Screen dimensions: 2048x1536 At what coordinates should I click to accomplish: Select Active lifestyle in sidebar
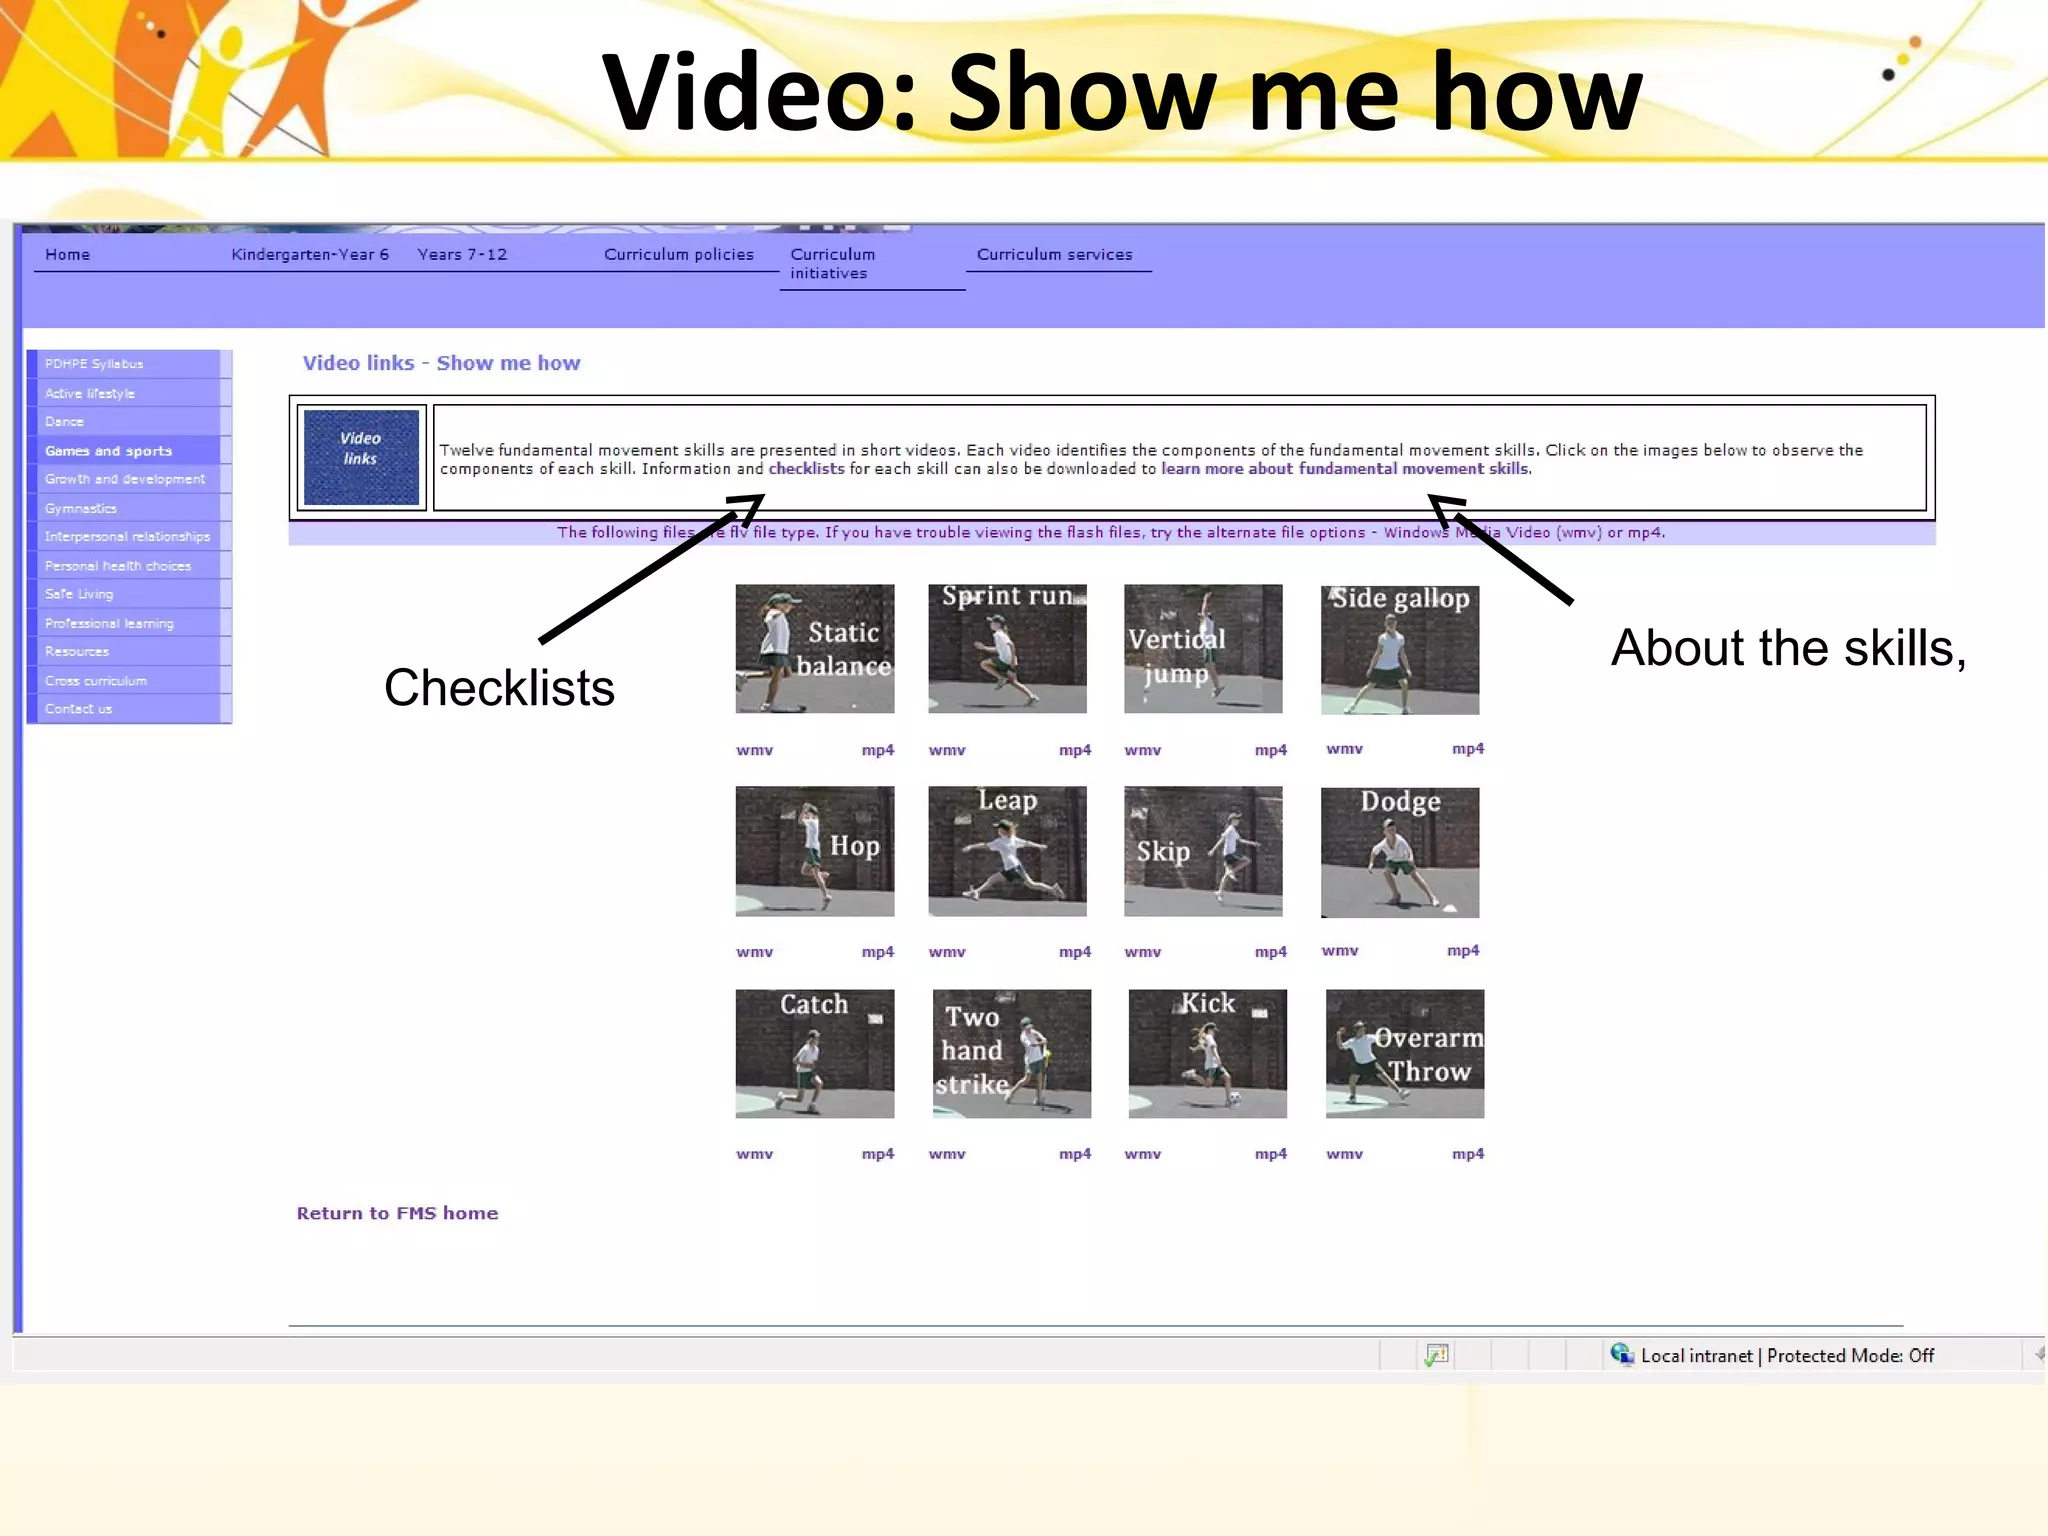129,393
